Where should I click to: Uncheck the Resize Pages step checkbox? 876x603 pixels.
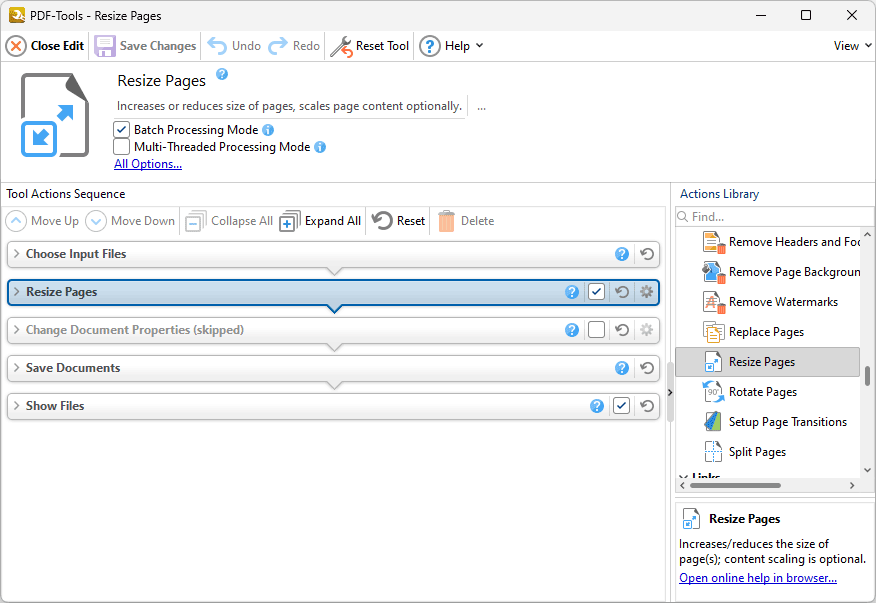click(x=596, y=292)
